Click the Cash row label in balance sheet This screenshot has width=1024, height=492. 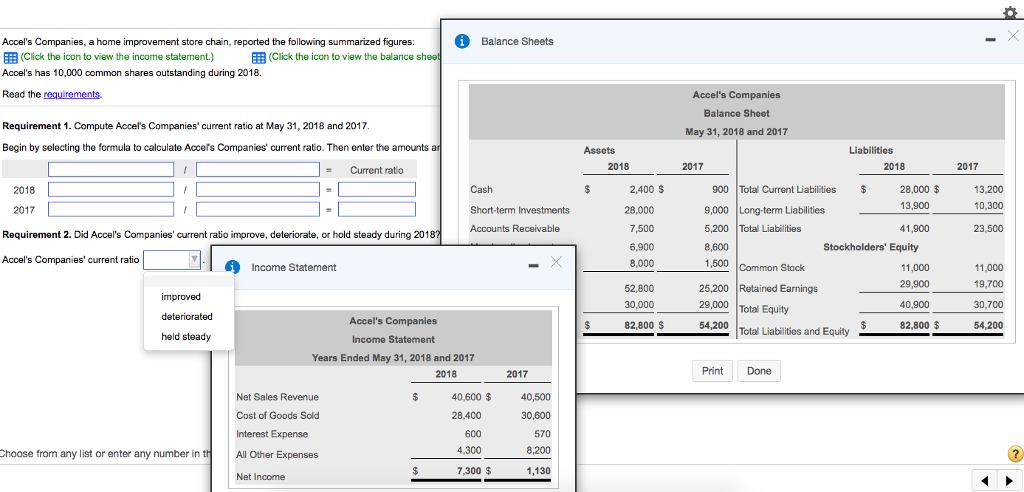481,189
